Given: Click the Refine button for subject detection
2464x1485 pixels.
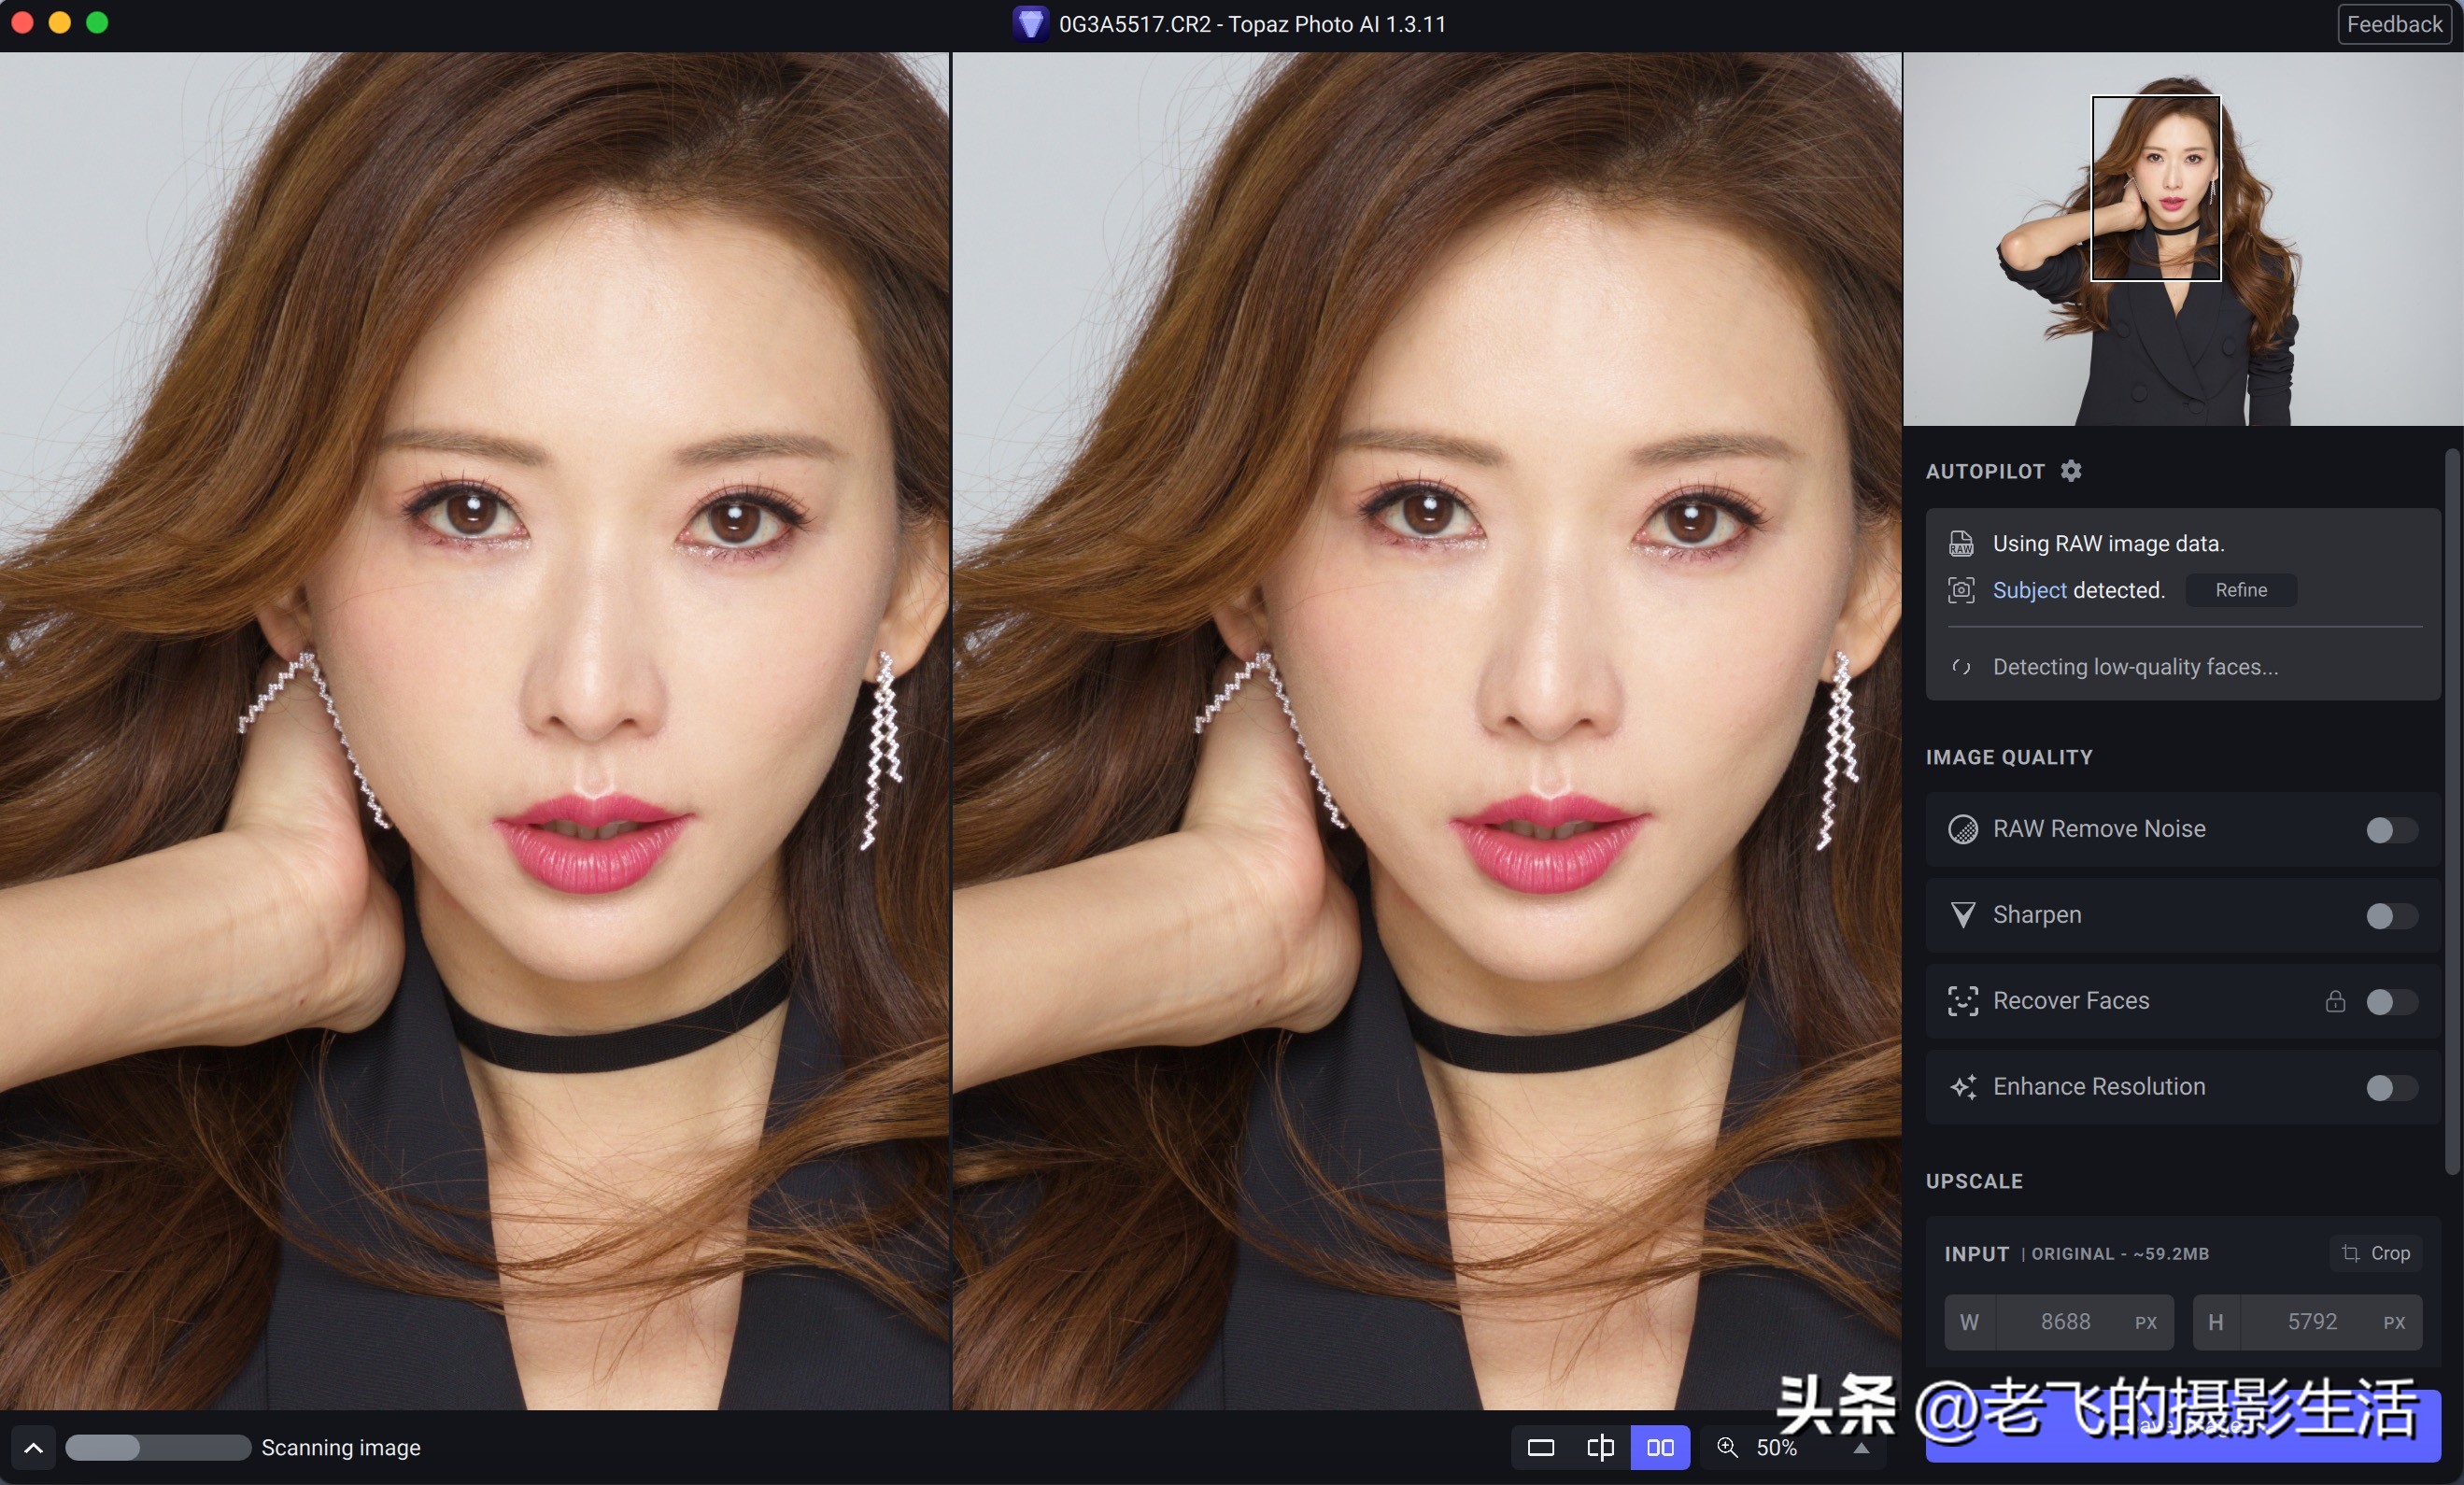Looking at the screenshot, I should [2240, 590].
